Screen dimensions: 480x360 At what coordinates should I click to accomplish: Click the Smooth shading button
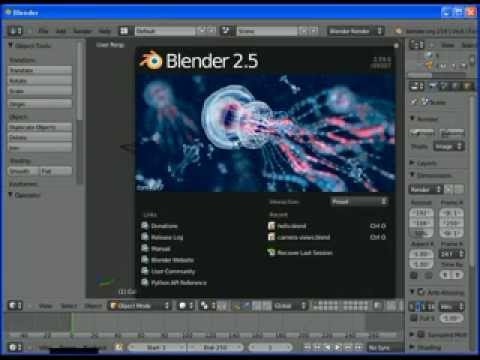pyautogui.click(x=23, y=171)
